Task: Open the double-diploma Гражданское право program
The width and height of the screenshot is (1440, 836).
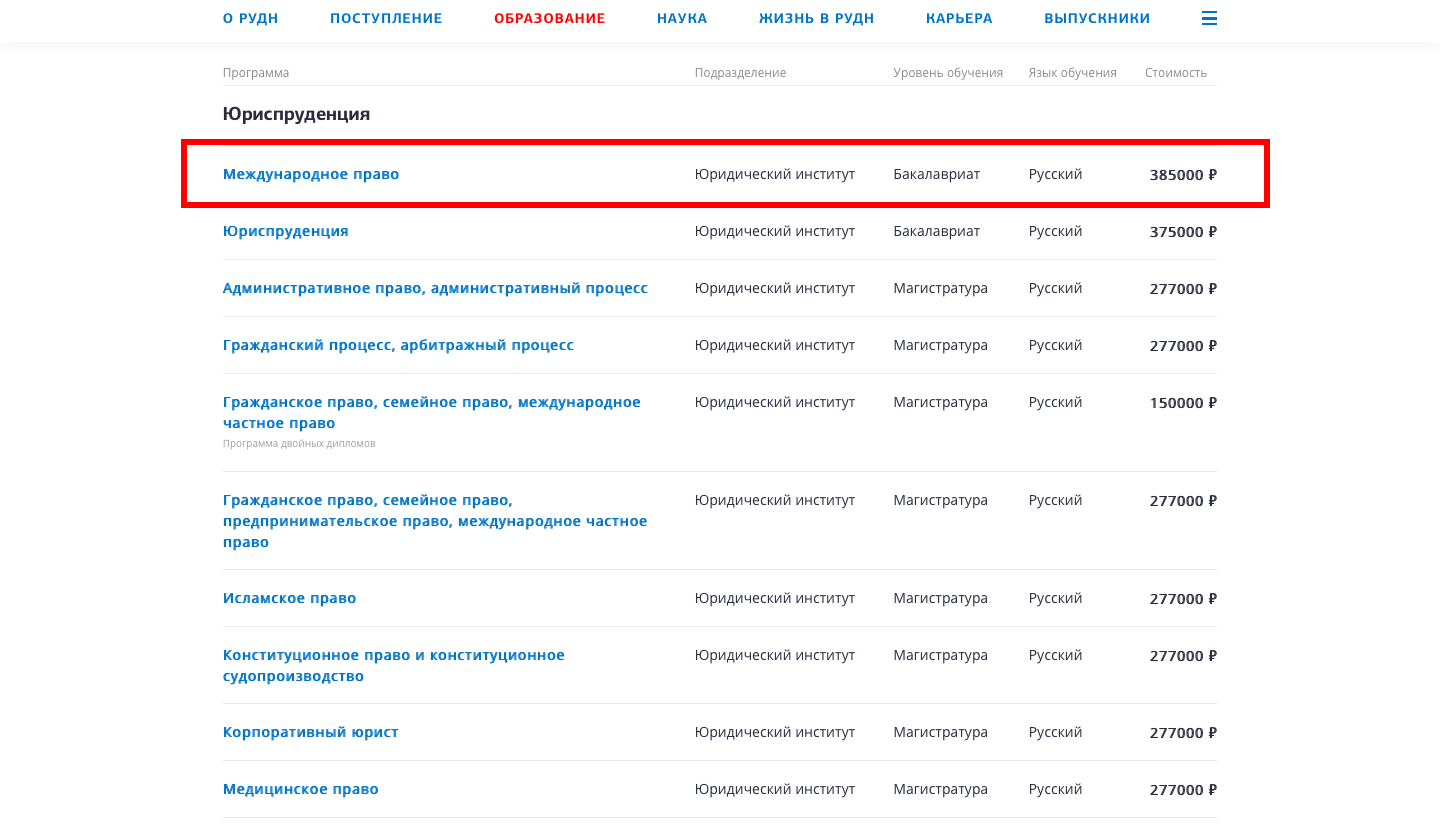Action: [431, 412]
